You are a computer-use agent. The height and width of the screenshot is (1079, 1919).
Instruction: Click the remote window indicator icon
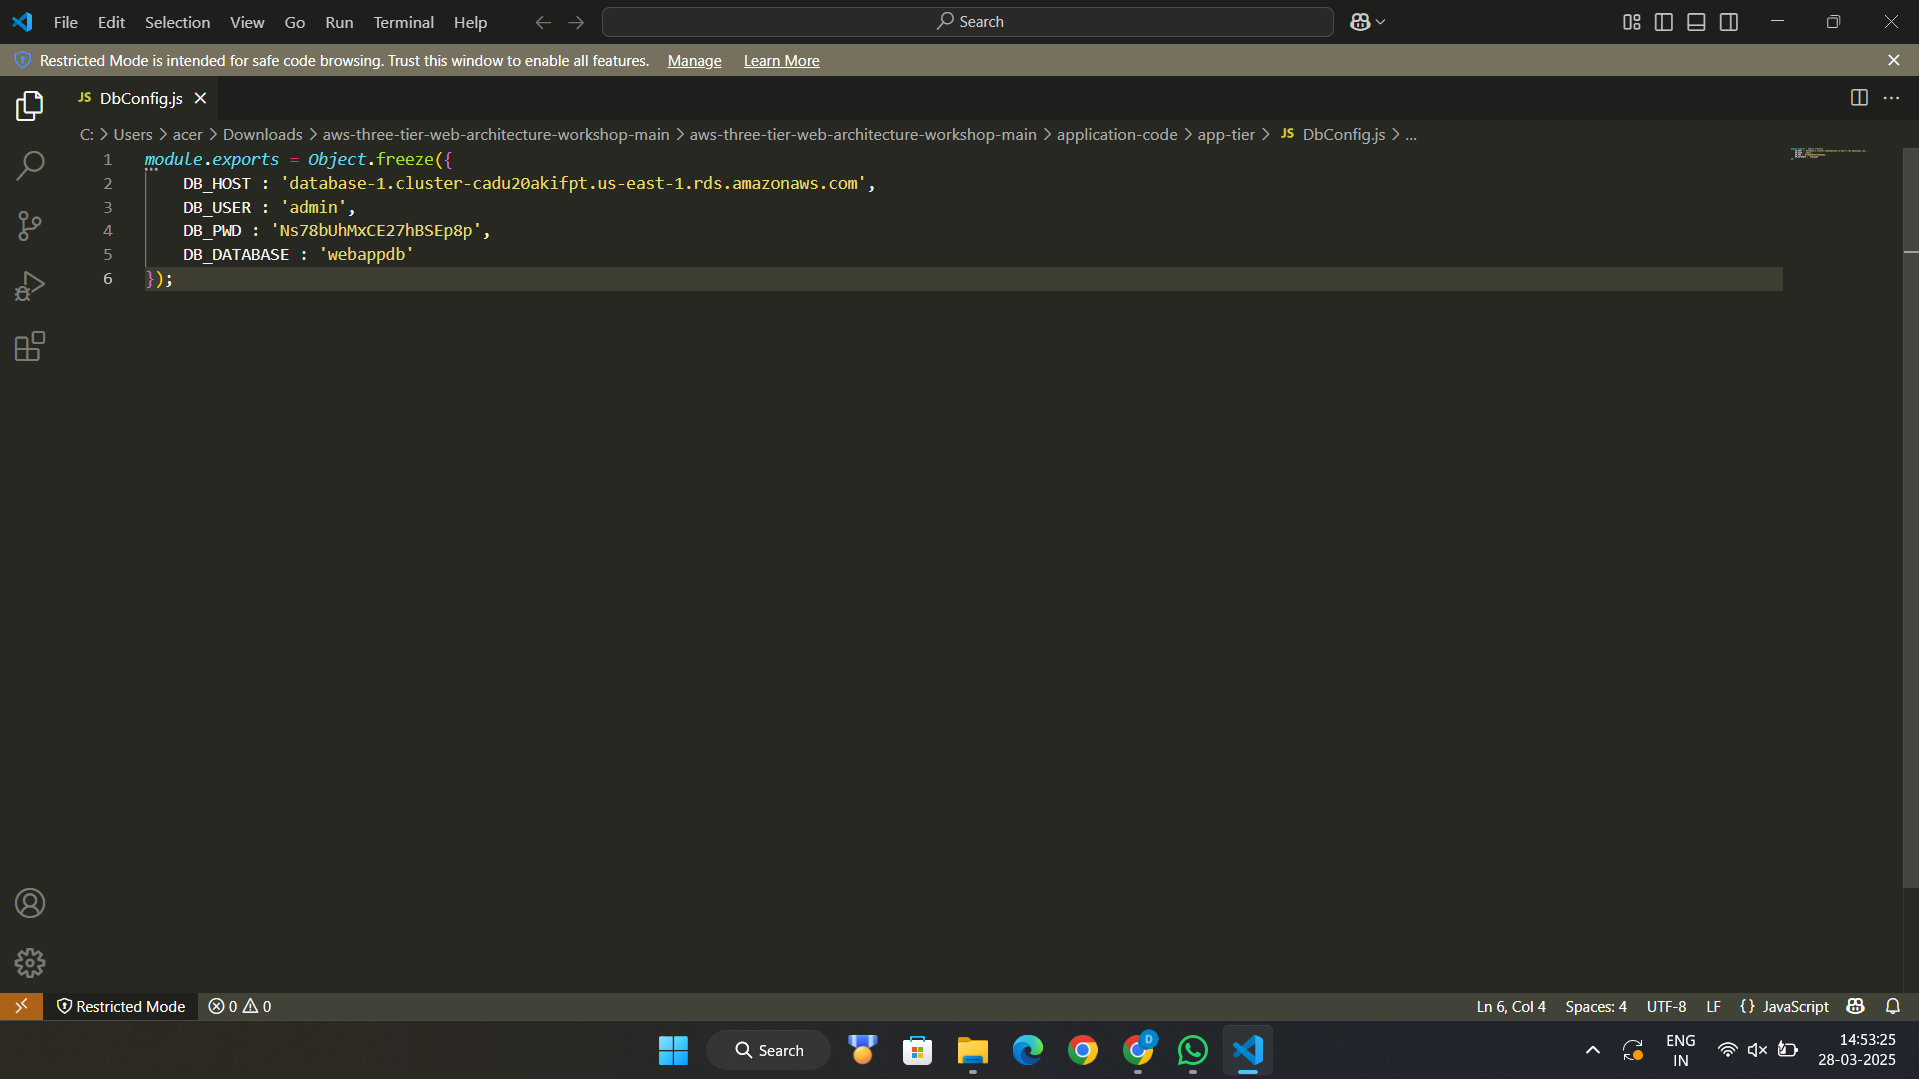click(21, 1006)
